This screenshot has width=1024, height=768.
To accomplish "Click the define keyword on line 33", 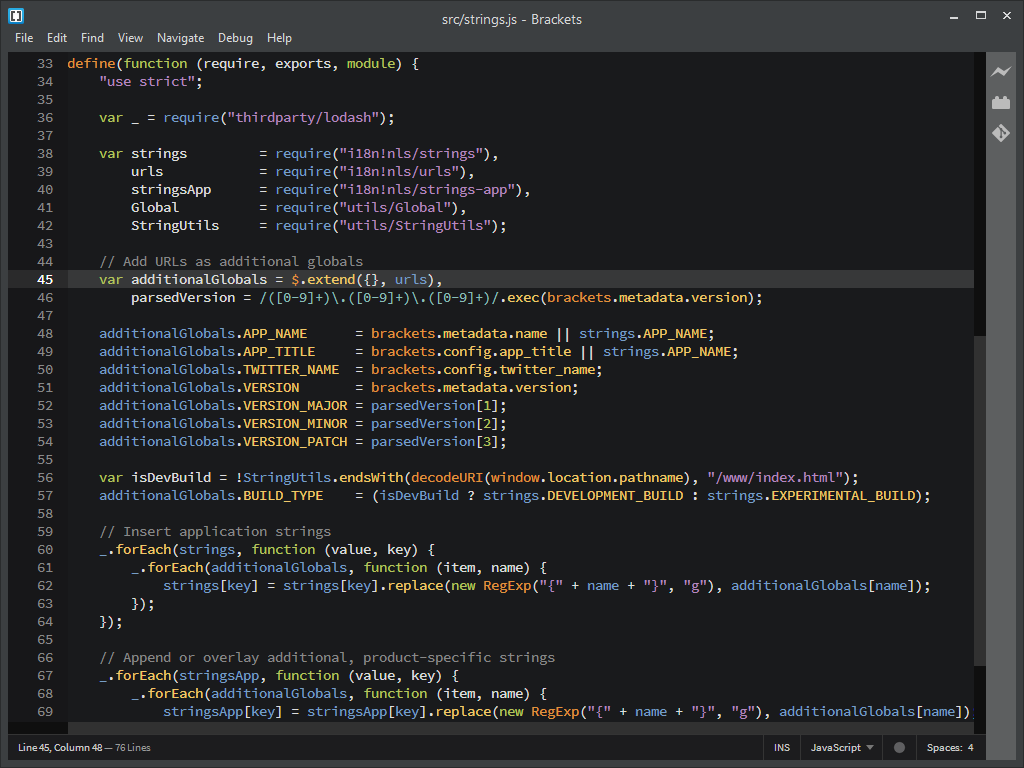I will 91,63.
